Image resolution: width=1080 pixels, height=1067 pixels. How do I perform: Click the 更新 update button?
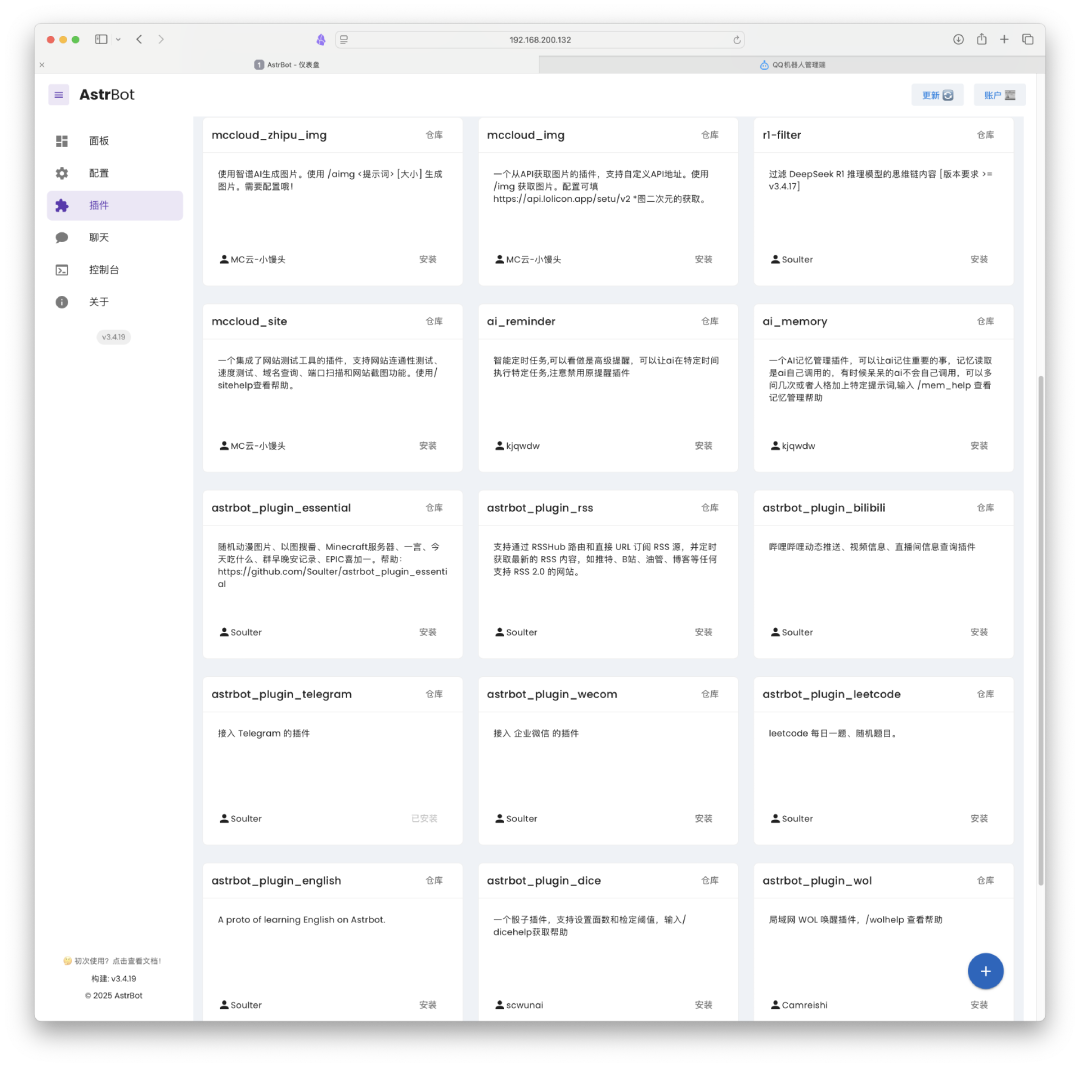click(937, 95)
